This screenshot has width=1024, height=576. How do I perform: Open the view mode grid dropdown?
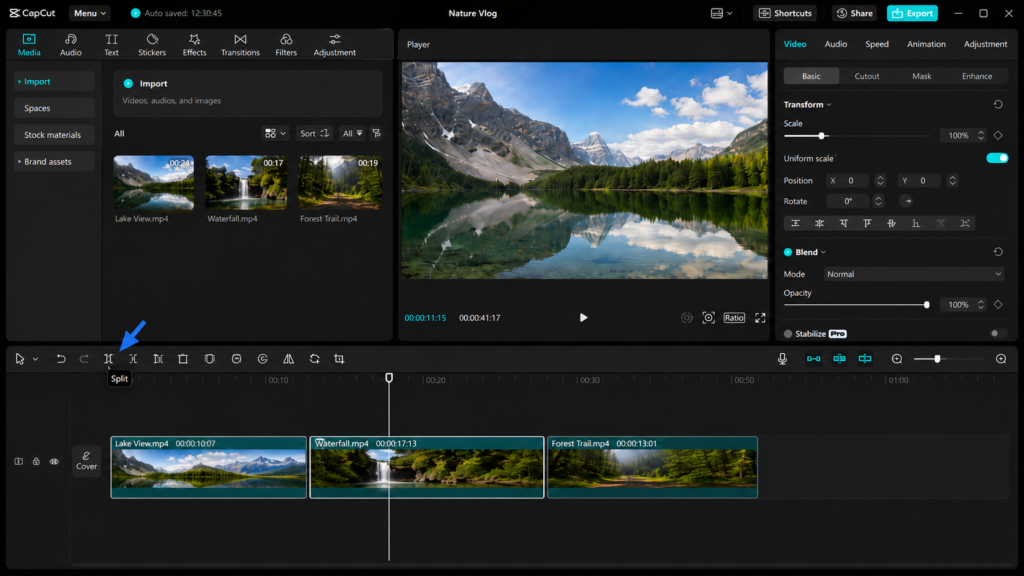[275, 133]
